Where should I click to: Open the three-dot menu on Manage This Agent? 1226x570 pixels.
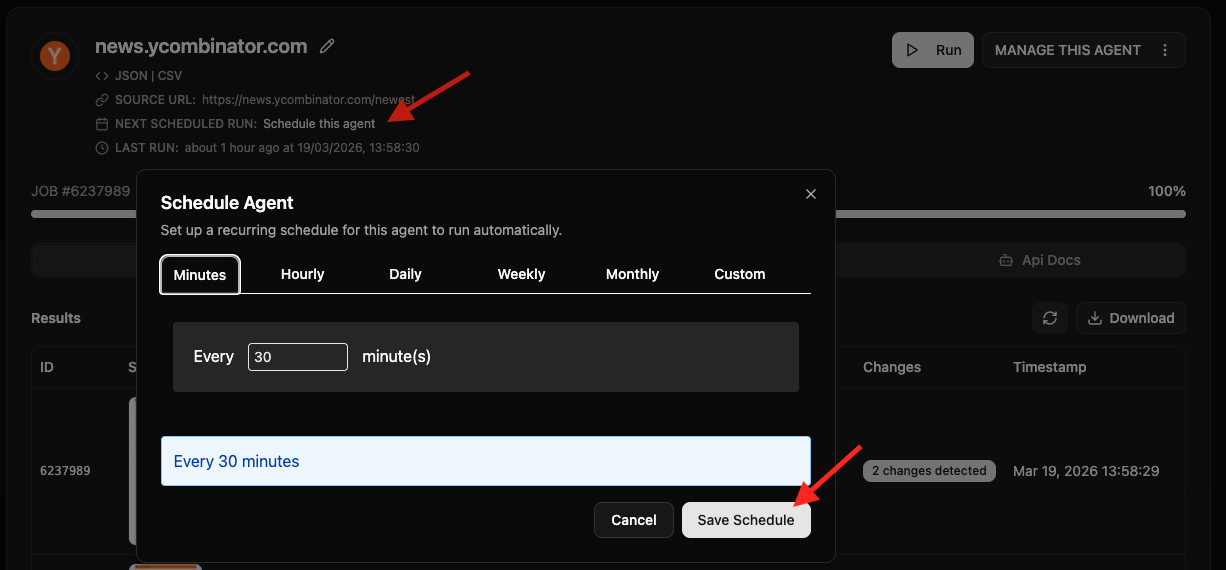coord(1165,50)
